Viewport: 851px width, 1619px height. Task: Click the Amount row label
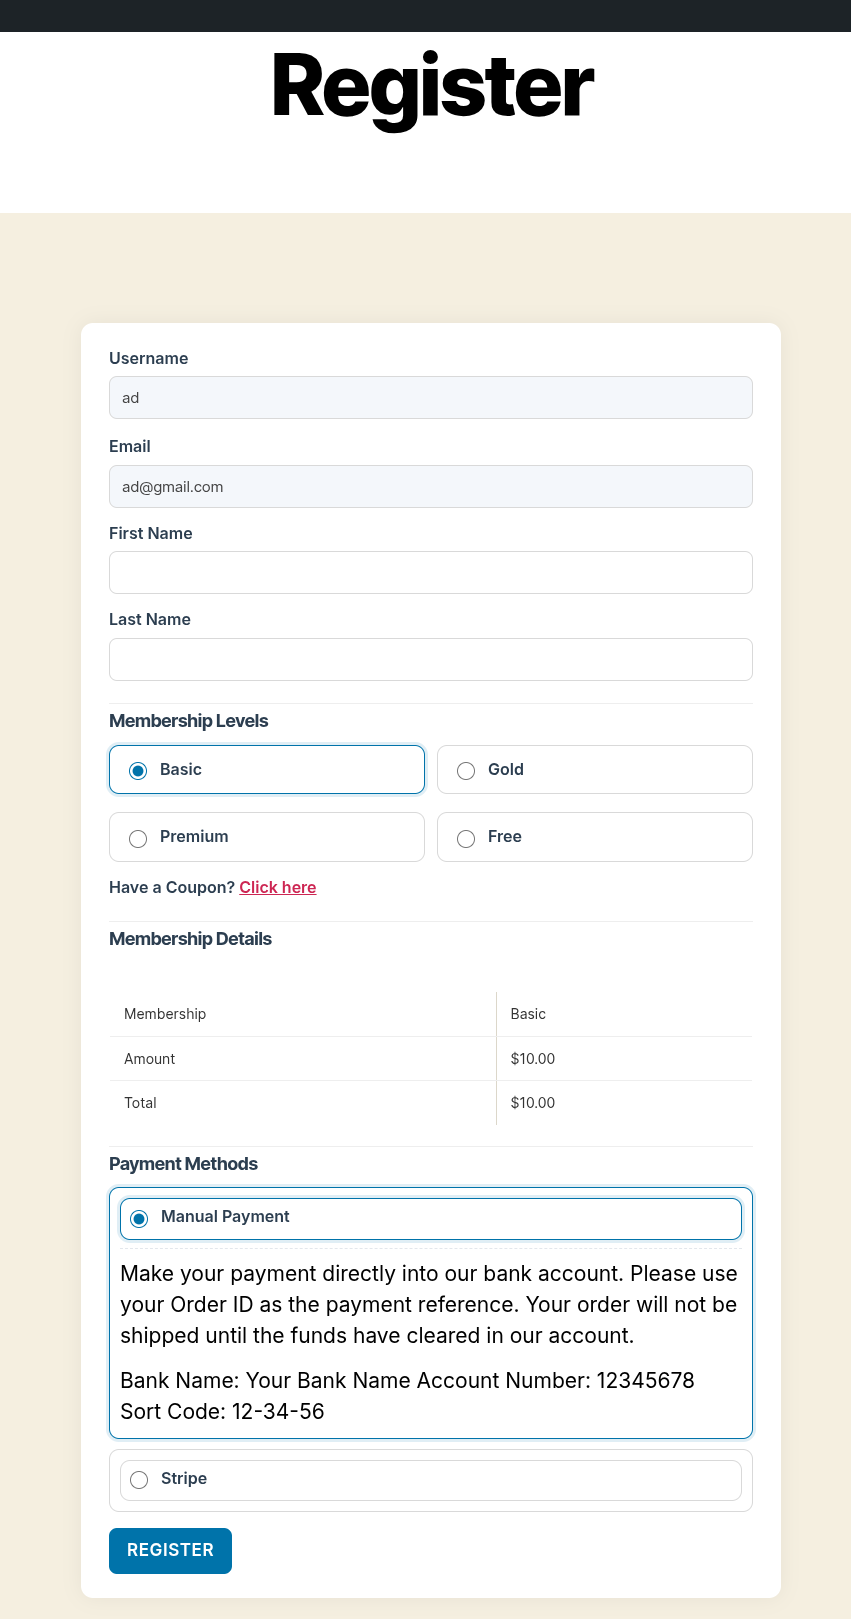pyautogui.click(x=150, y=1059)
